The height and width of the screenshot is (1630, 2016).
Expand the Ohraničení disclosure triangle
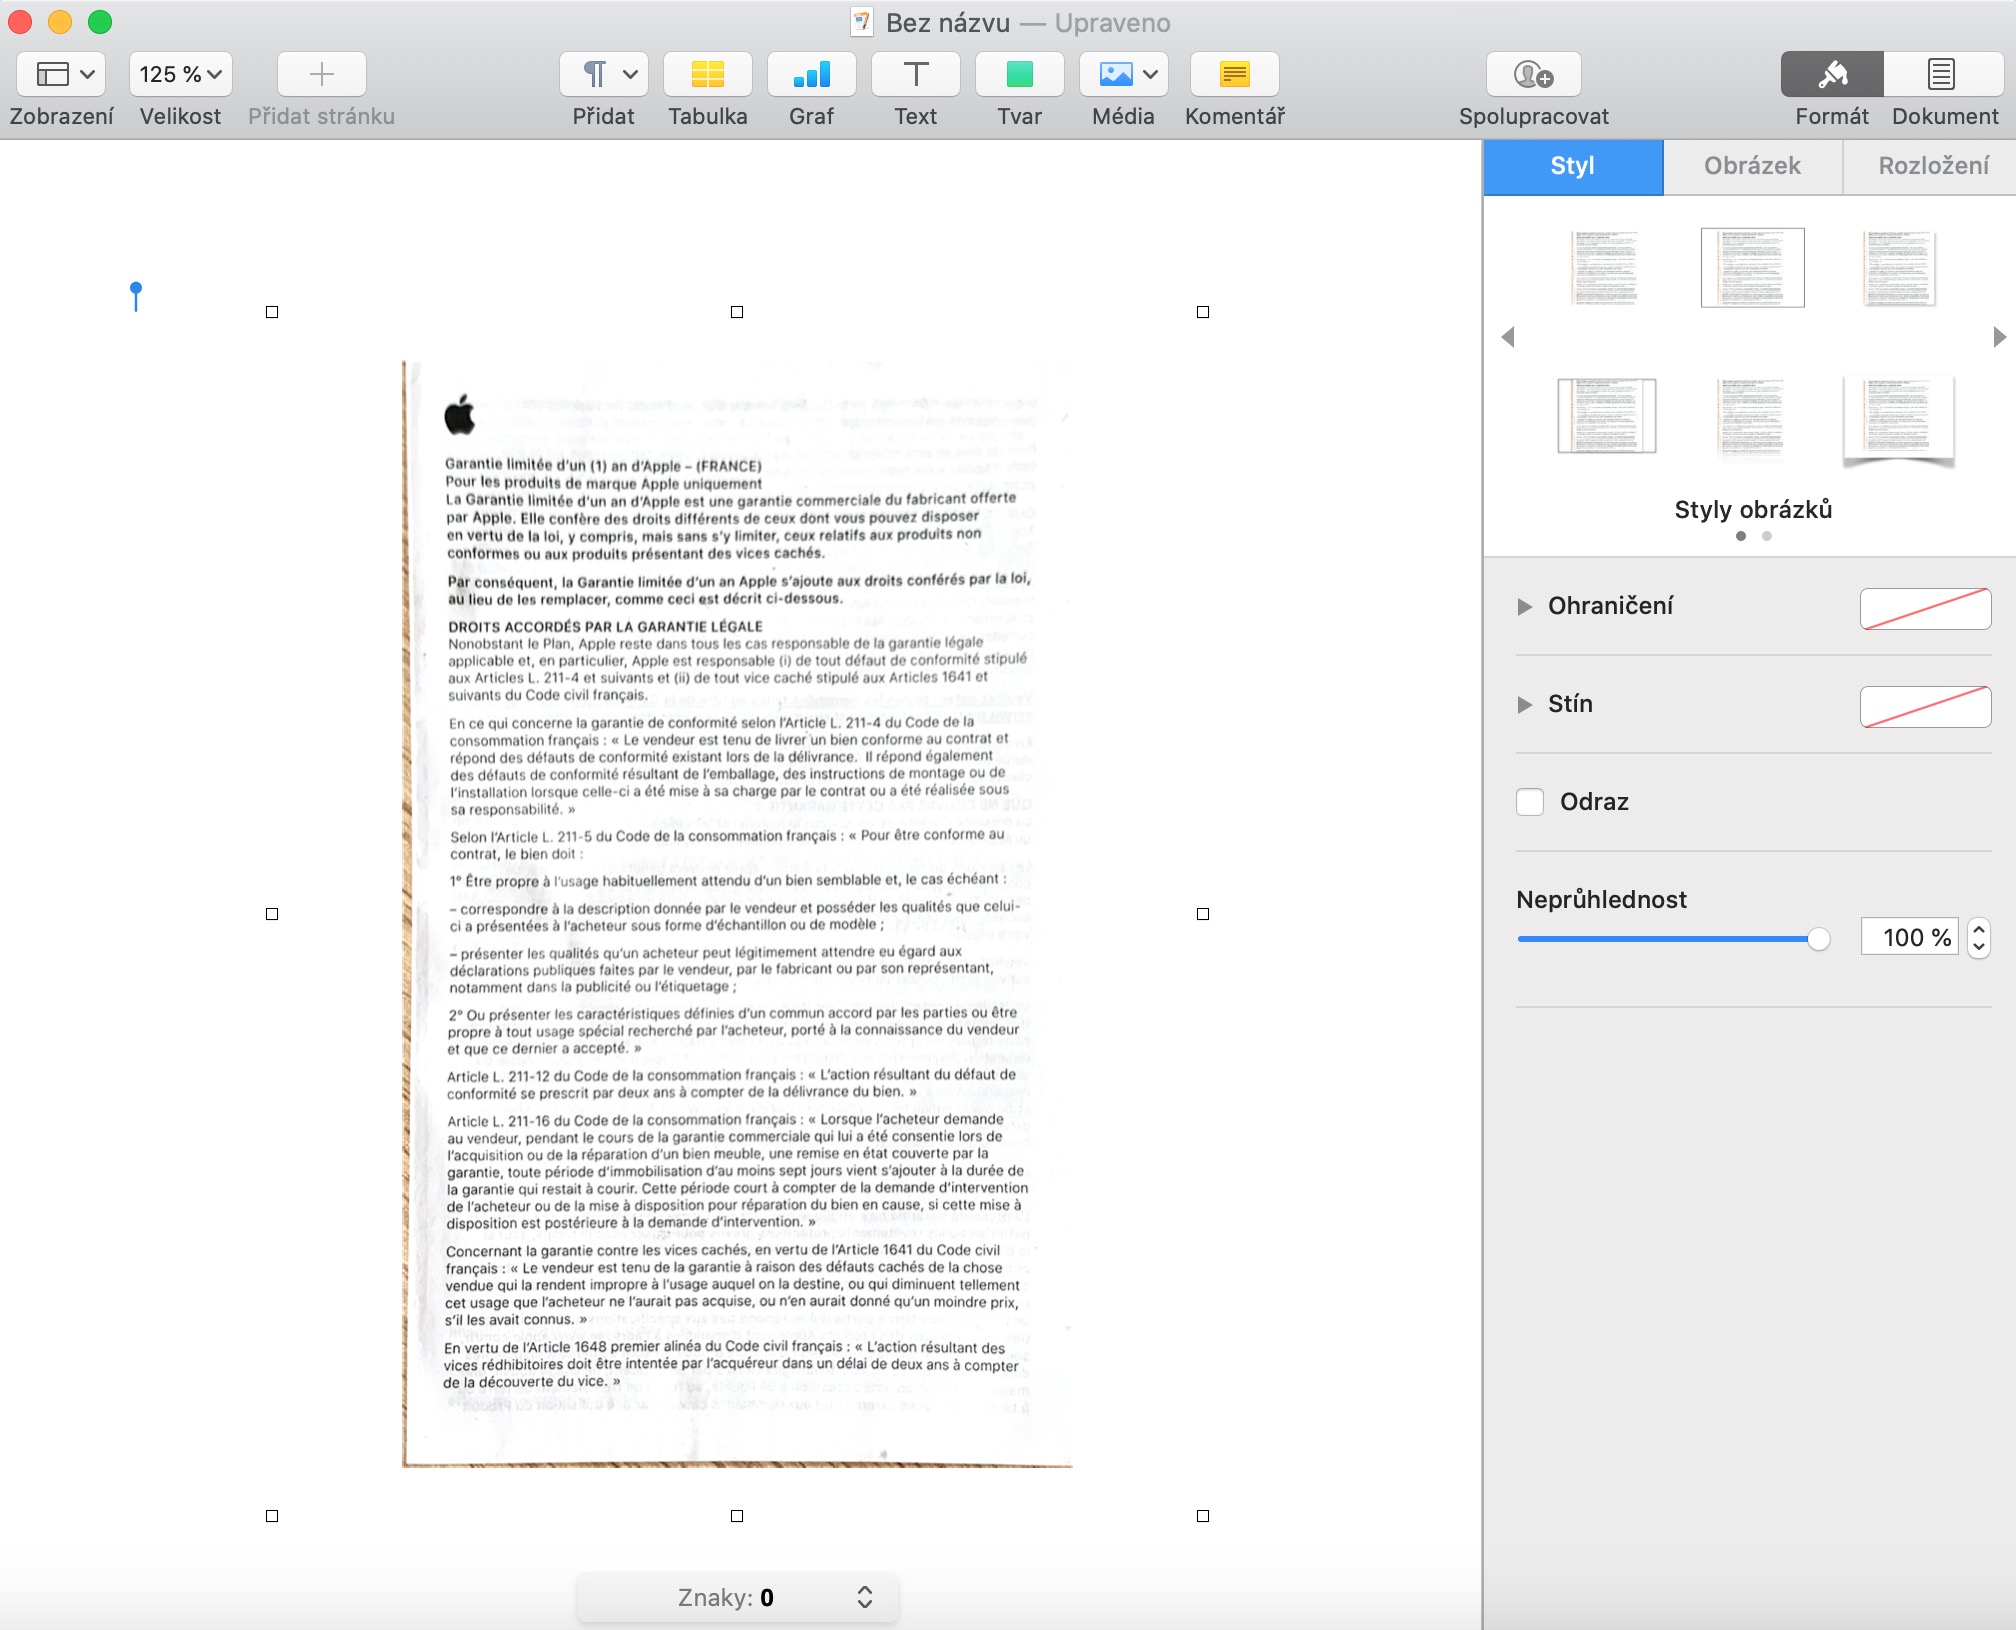pyautogui.click(x=1524, y=606)
